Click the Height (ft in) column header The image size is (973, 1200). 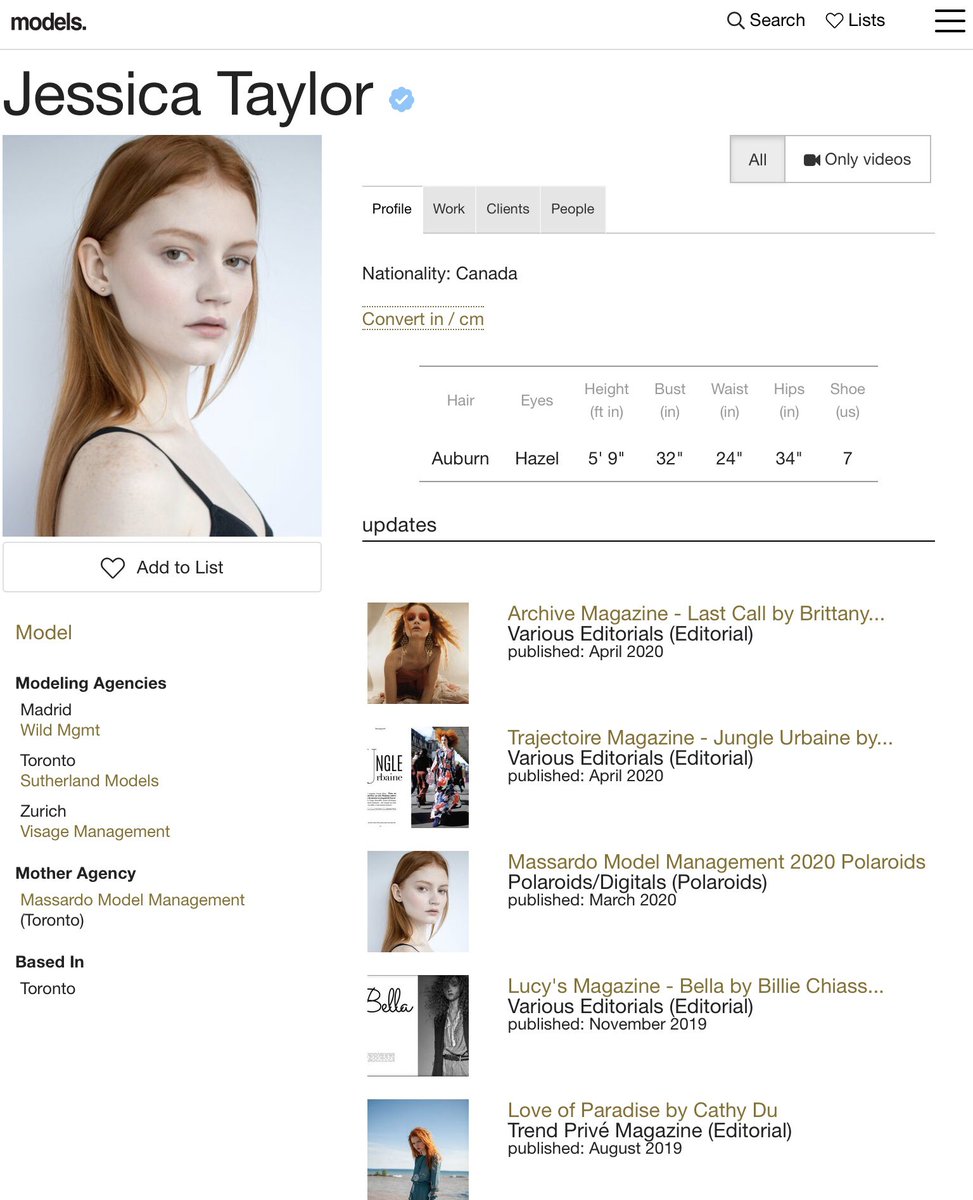pyautogui.click(x=606, y=400)
